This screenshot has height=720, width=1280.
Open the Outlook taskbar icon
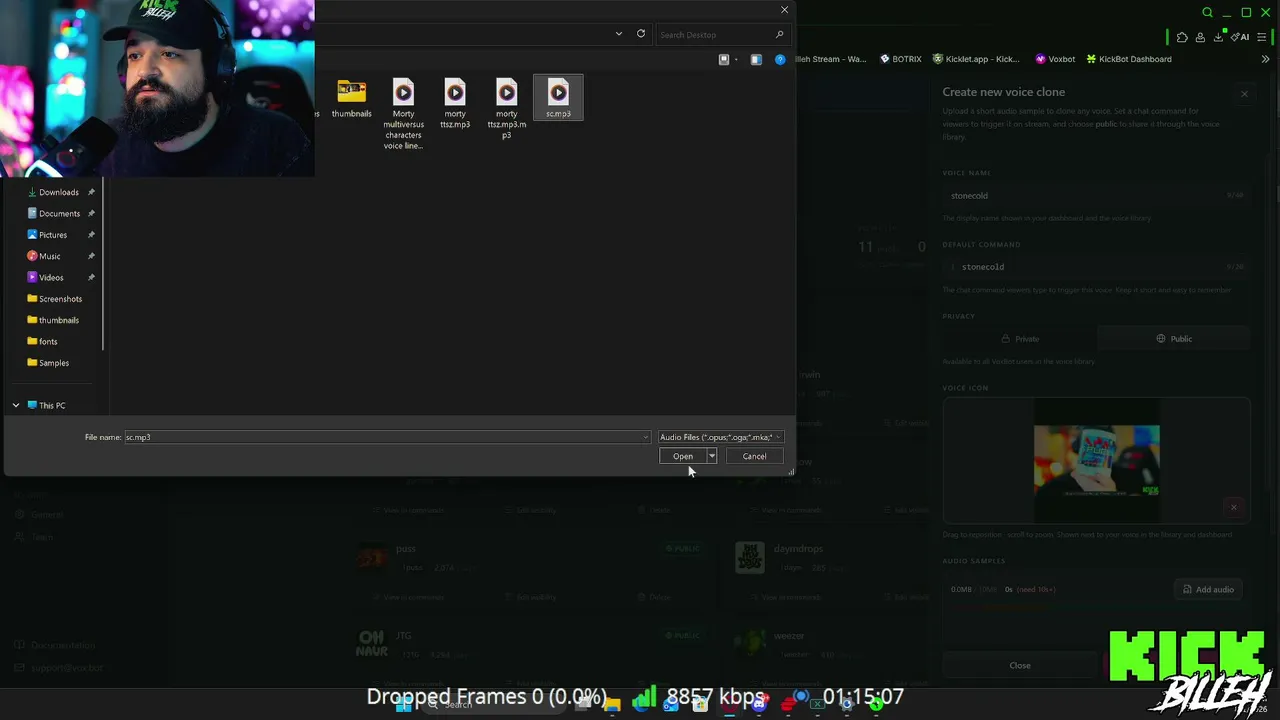pyautogui.click(x=670, y=704)
